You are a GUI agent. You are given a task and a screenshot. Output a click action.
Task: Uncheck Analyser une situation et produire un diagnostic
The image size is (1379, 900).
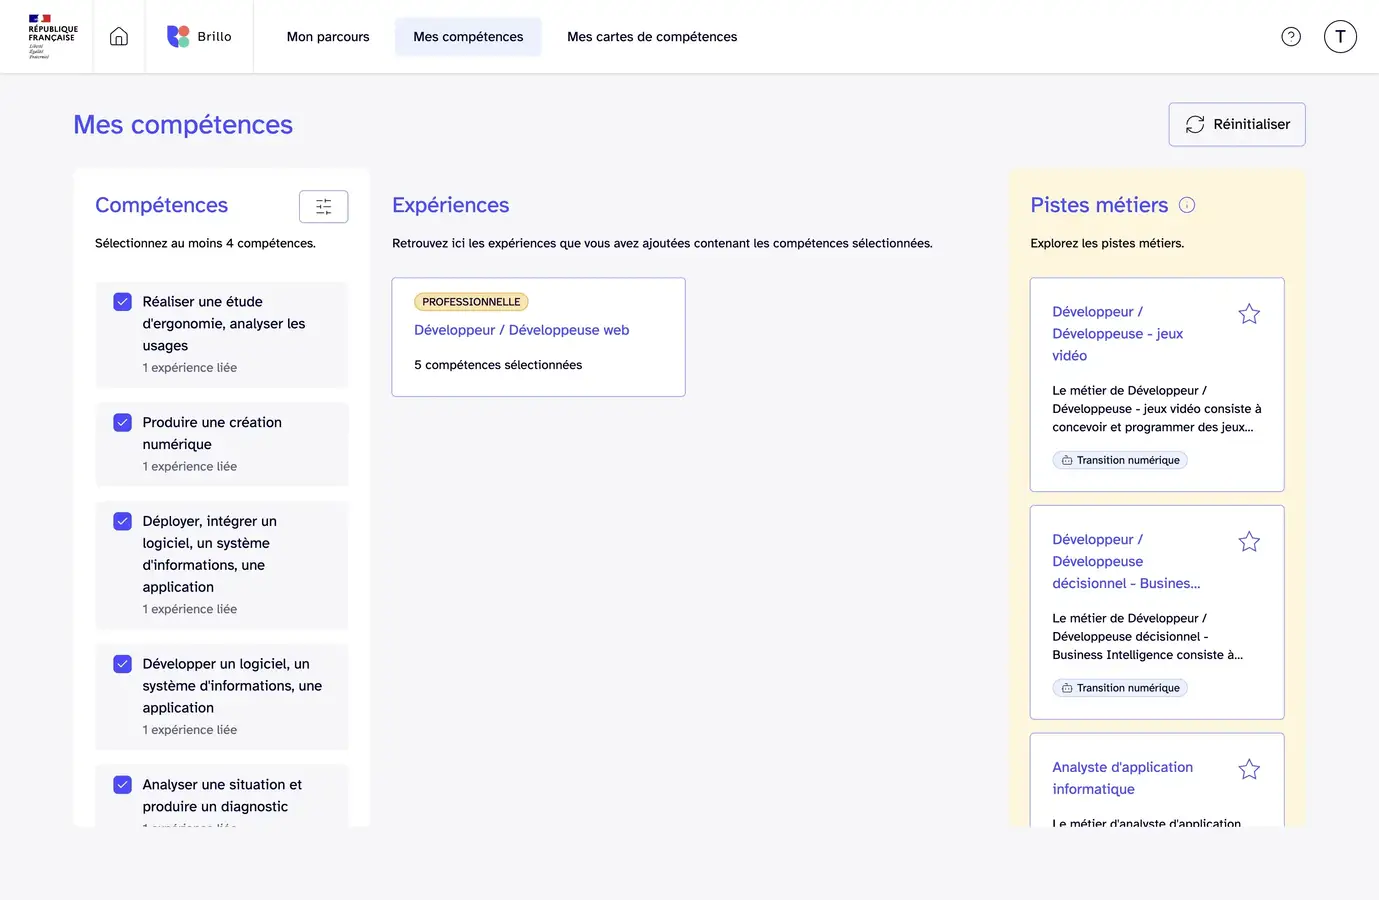tap(123, 785)
